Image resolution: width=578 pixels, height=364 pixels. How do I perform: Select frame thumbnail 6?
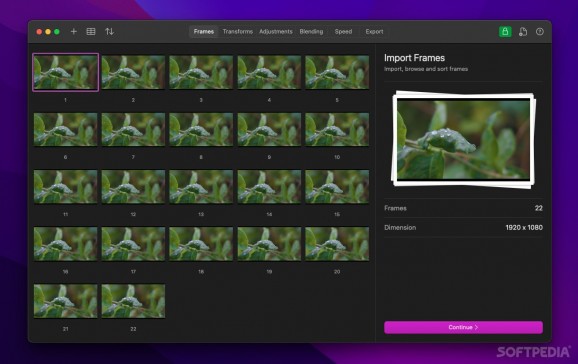[66, 129]
